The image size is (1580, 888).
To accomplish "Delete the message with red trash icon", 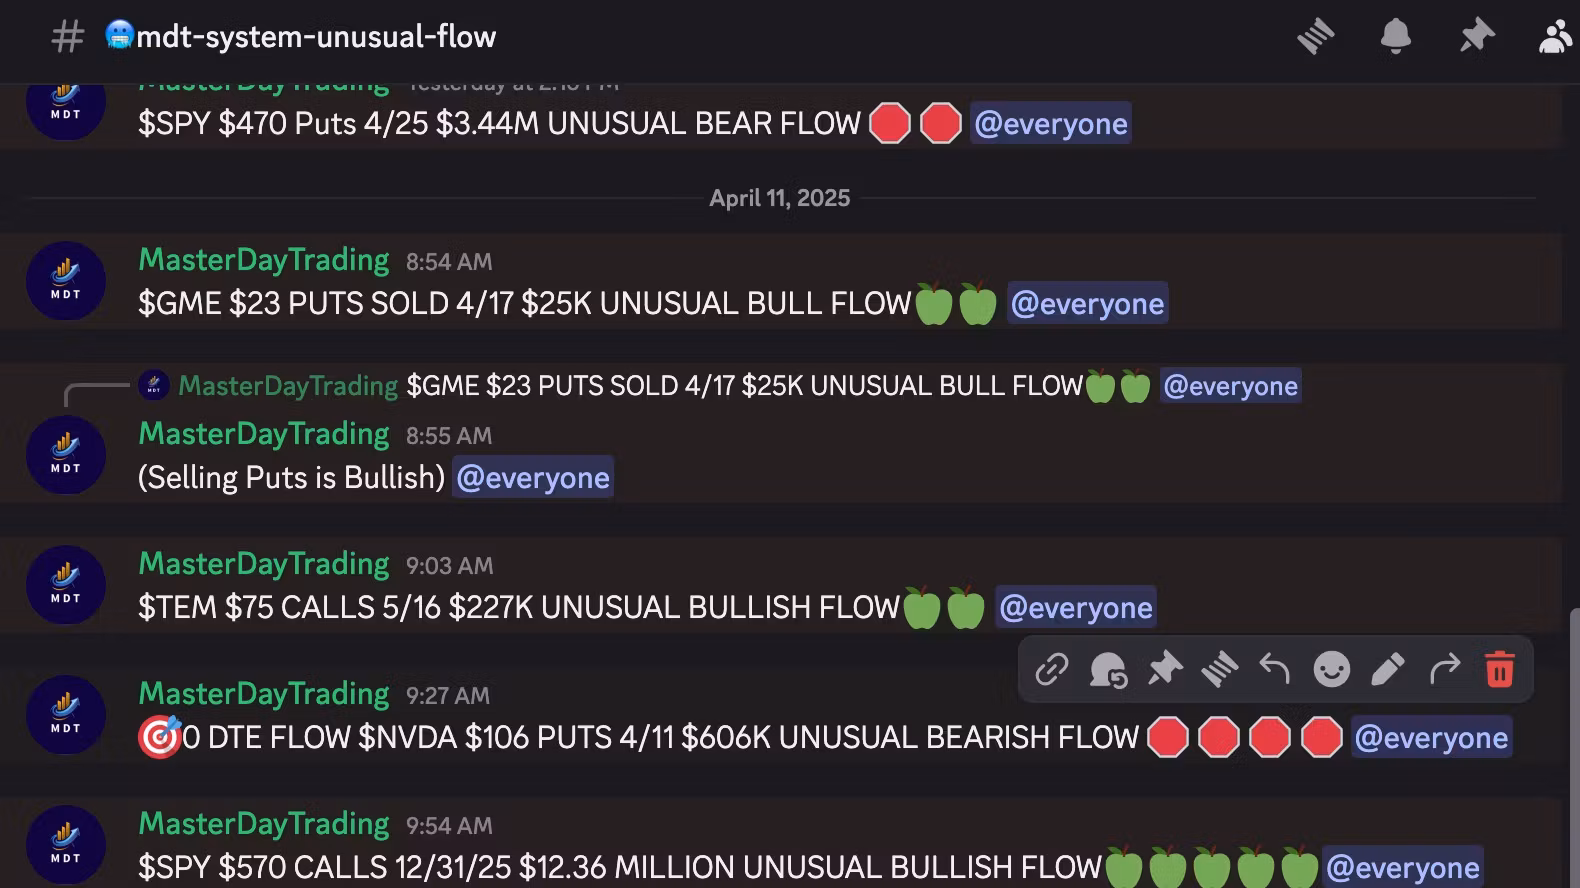I will (1499, 669).
